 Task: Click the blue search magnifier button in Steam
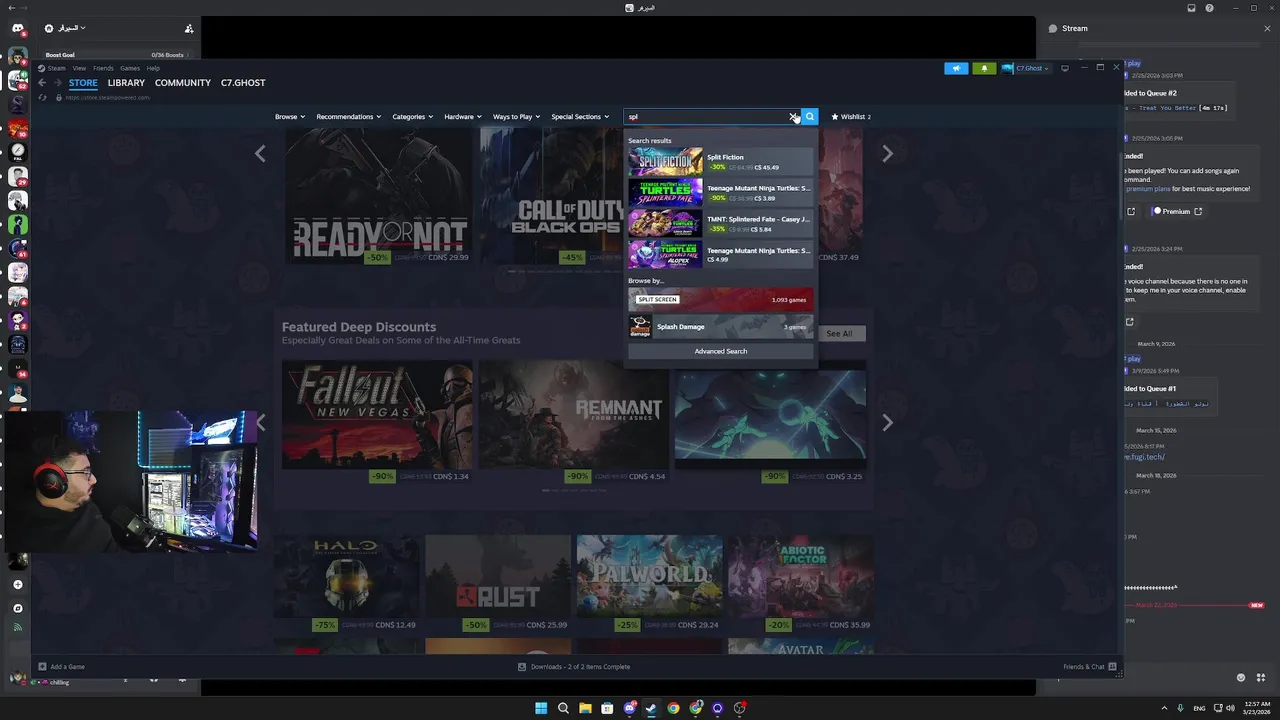[x=810, y=117]
